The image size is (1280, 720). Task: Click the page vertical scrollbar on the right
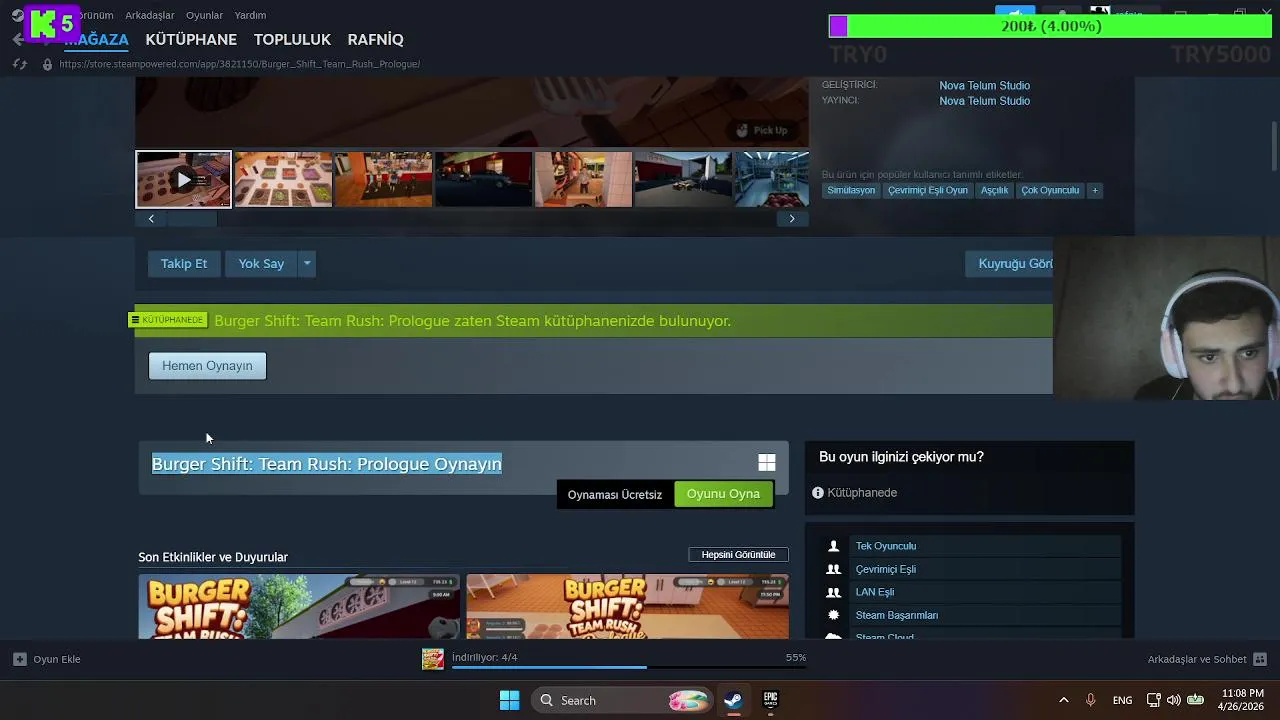pos(1274,146)
